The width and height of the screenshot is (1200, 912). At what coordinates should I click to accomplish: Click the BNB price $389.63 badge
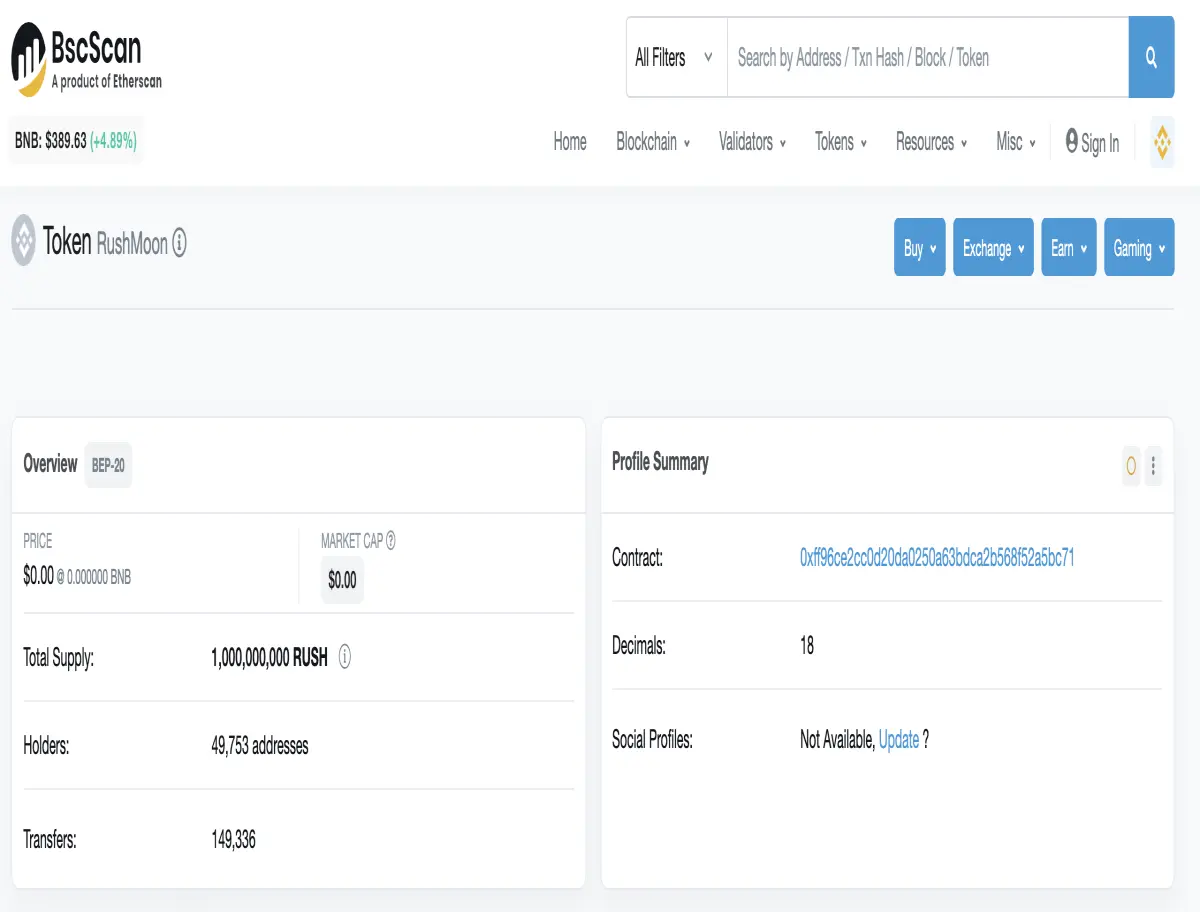[x=76, y=141]
